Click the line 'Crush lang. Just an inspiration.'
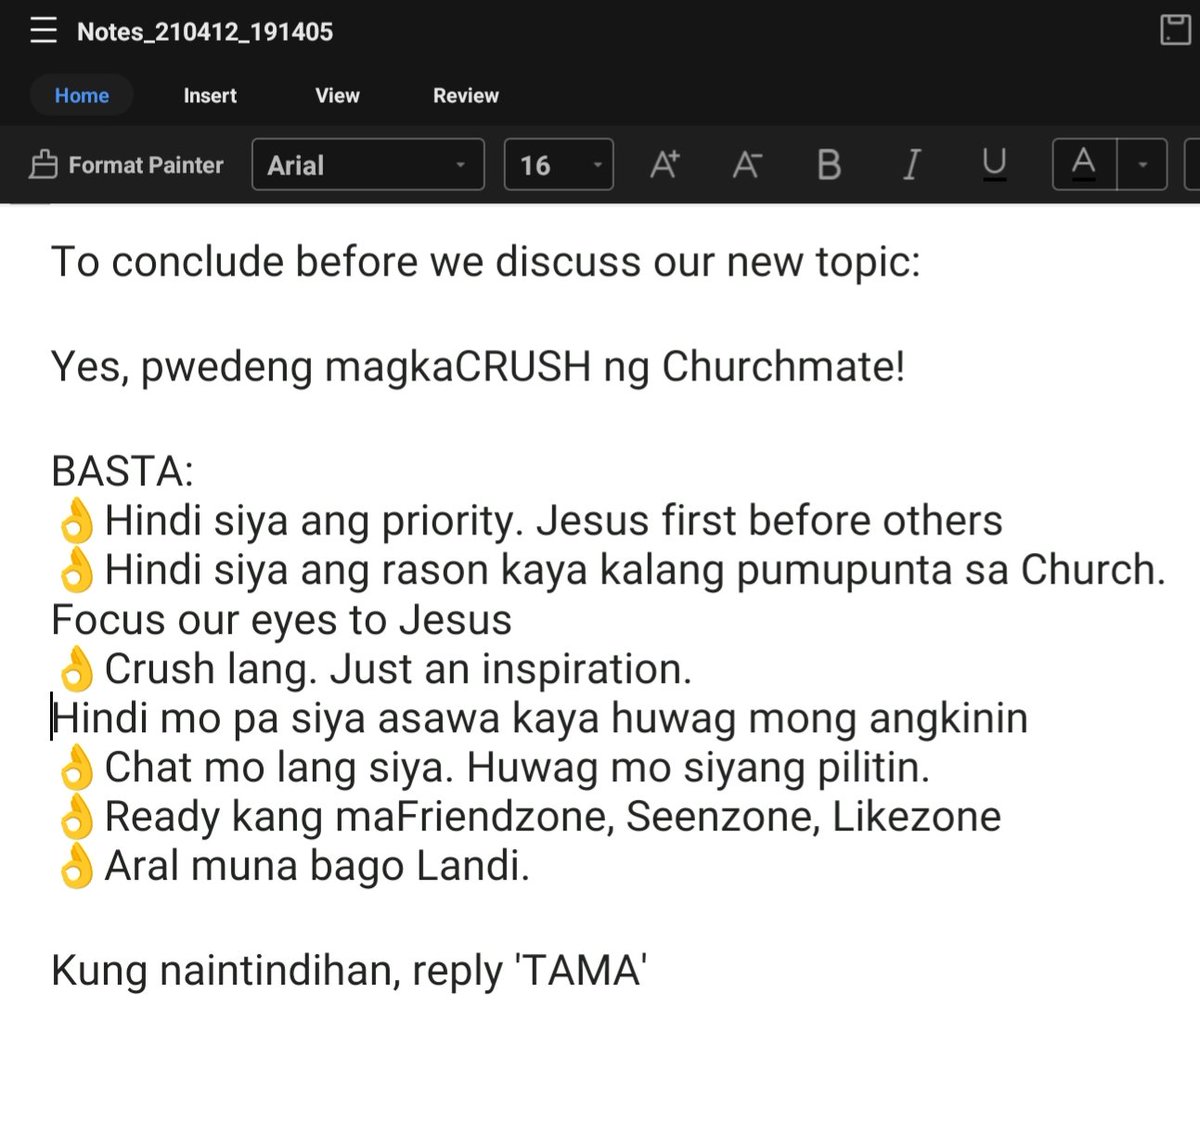The height and width of the screenshot is (1122, 1200). point(398,669)
